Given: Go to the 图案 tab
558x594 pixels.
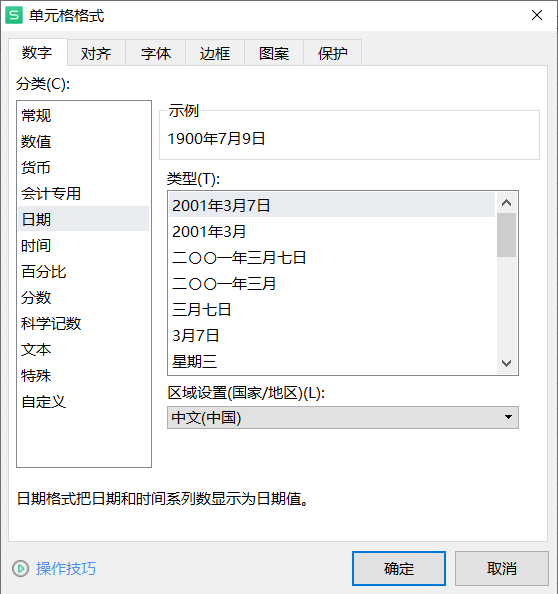Looking at the screenshot, I should 274,53.
